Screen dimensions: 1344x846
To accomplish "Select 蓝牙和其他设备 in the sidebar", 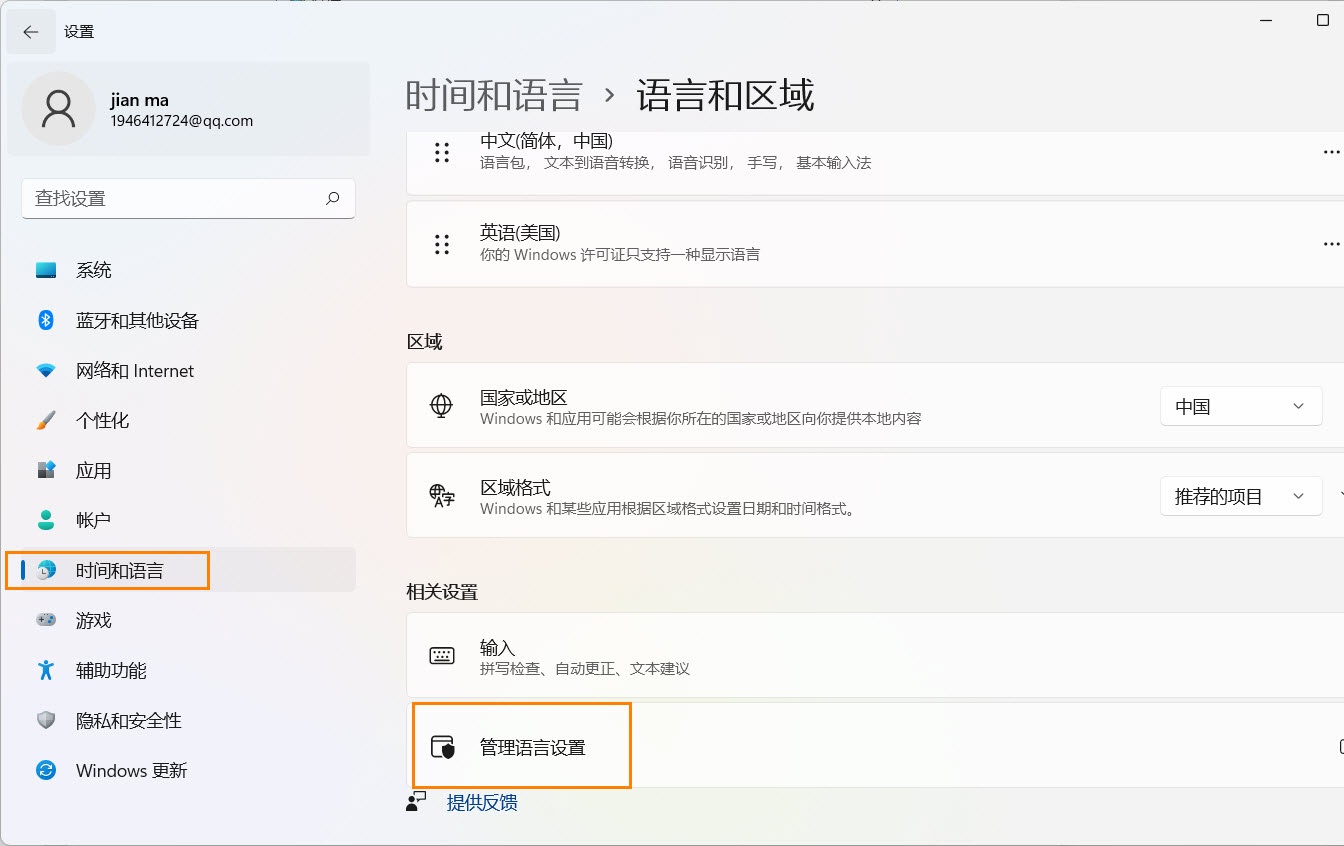I will (x=188, y=320).
